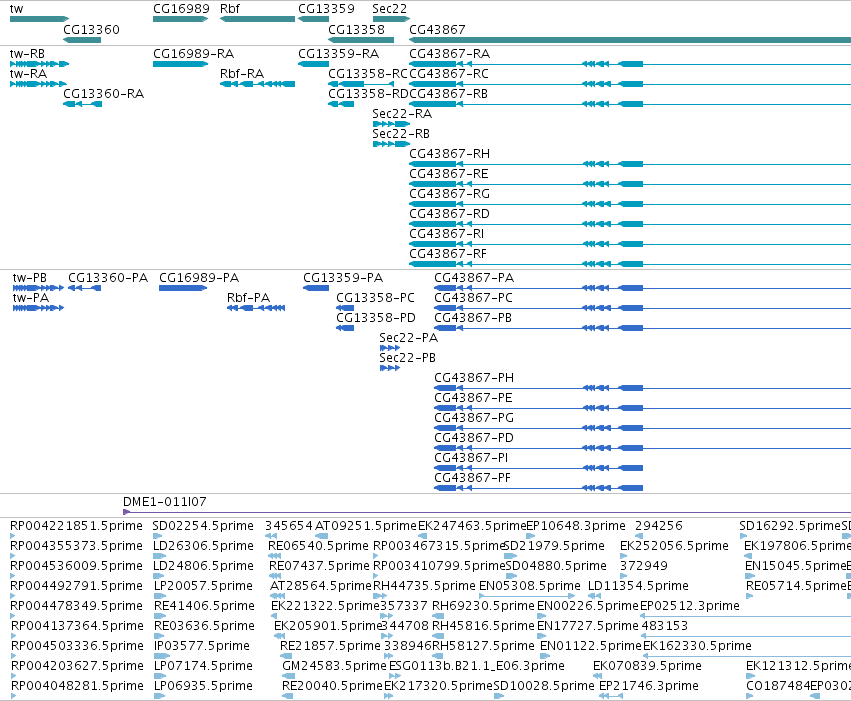The image size is (851, 701).
Task: Click protein tw-PB
Action: click(x=29, y=278)
